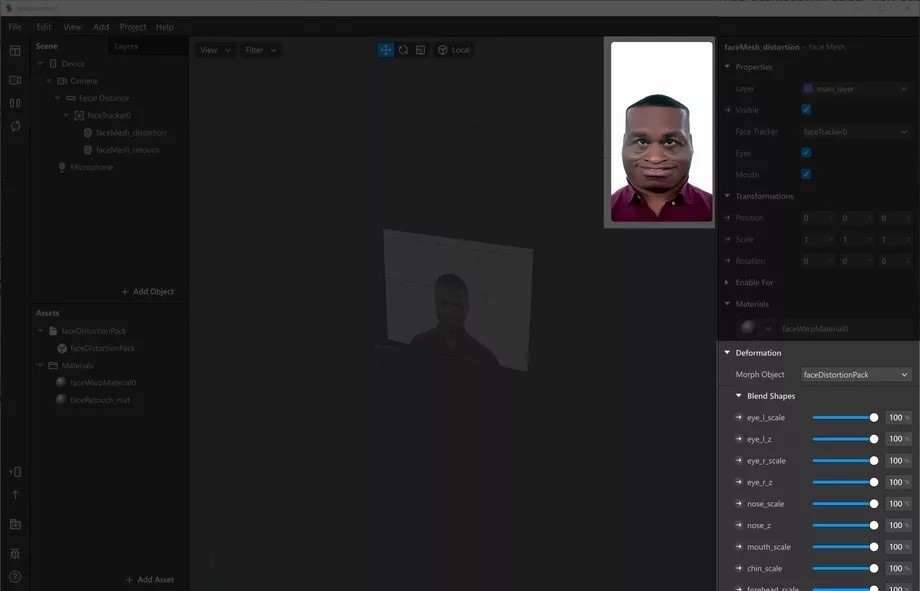Click the faceWarpMaterial0 sphere icon in Assets
The image size is (920, 591).
point(61,382)
